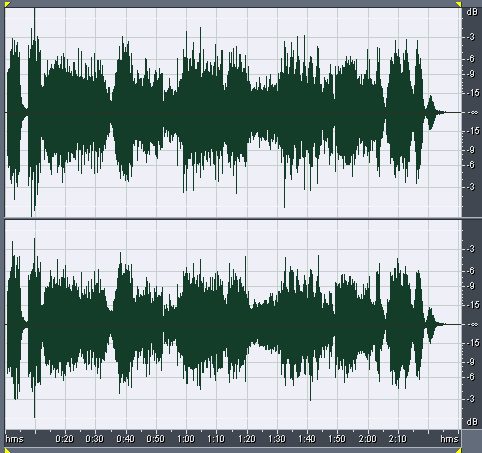482x453 pixels.
Task: Click the 1:10 mark on the time ruler
Action: pyautogui.click(x=216, y=438)
